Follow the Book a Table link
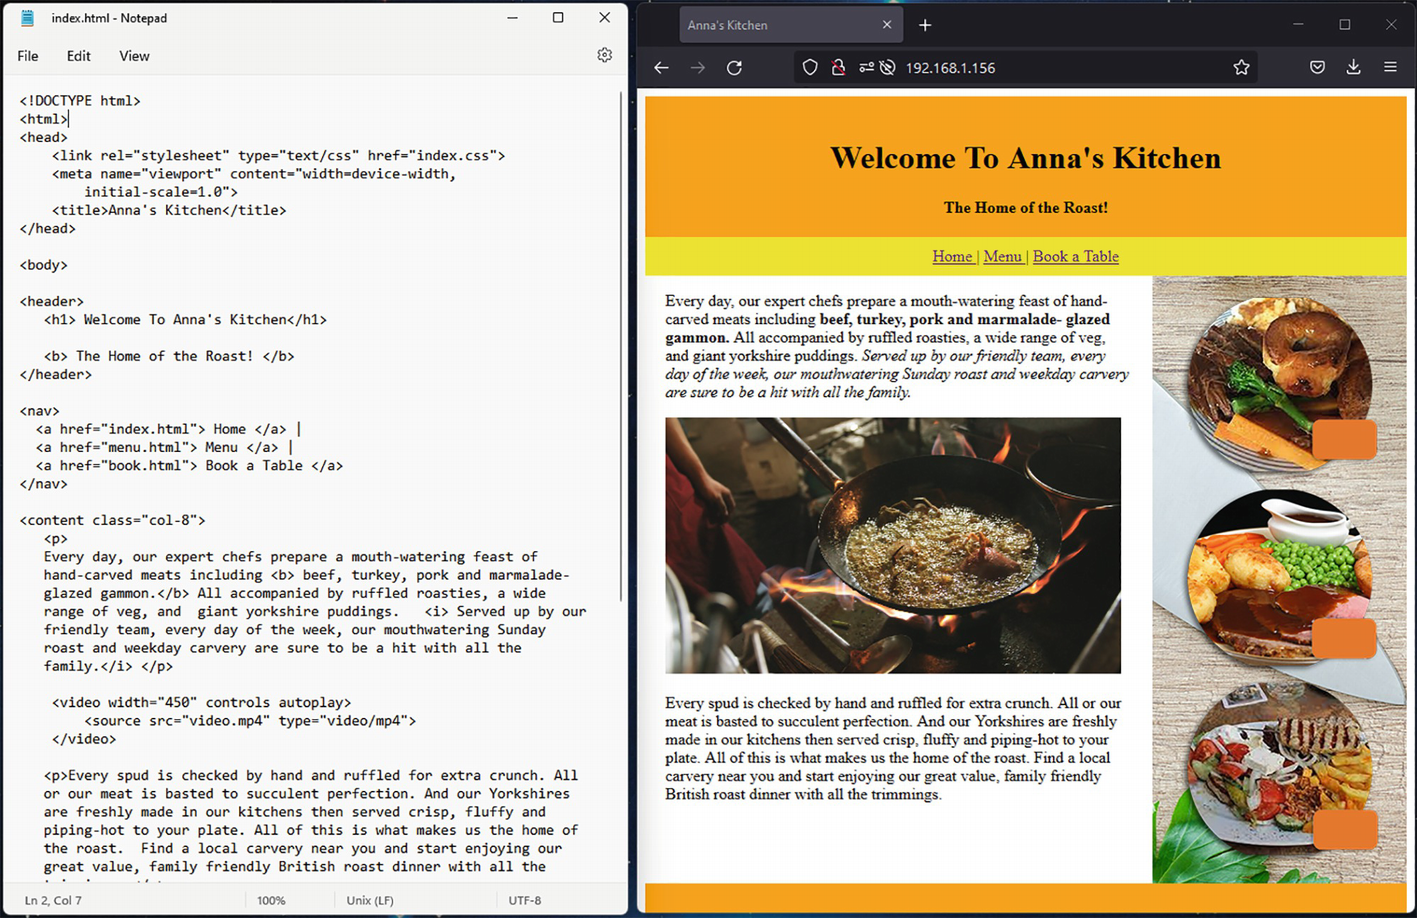The image size is (1417, 918). coord(1075,257)
